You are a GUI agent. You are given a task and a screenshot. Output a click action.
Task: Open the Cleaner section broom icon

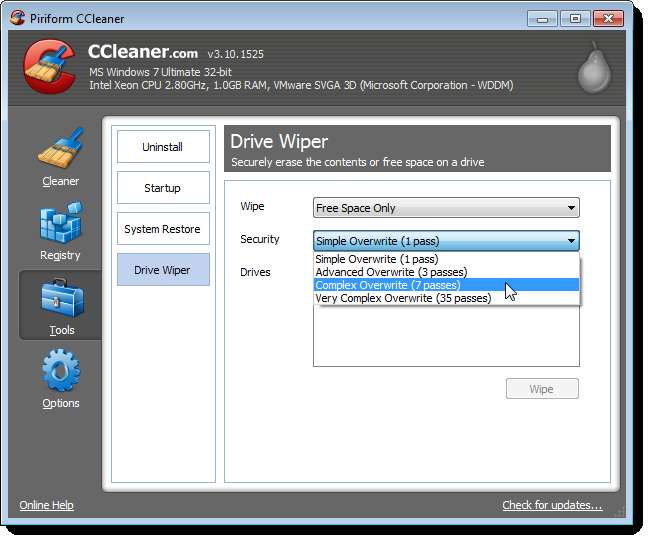60,150
